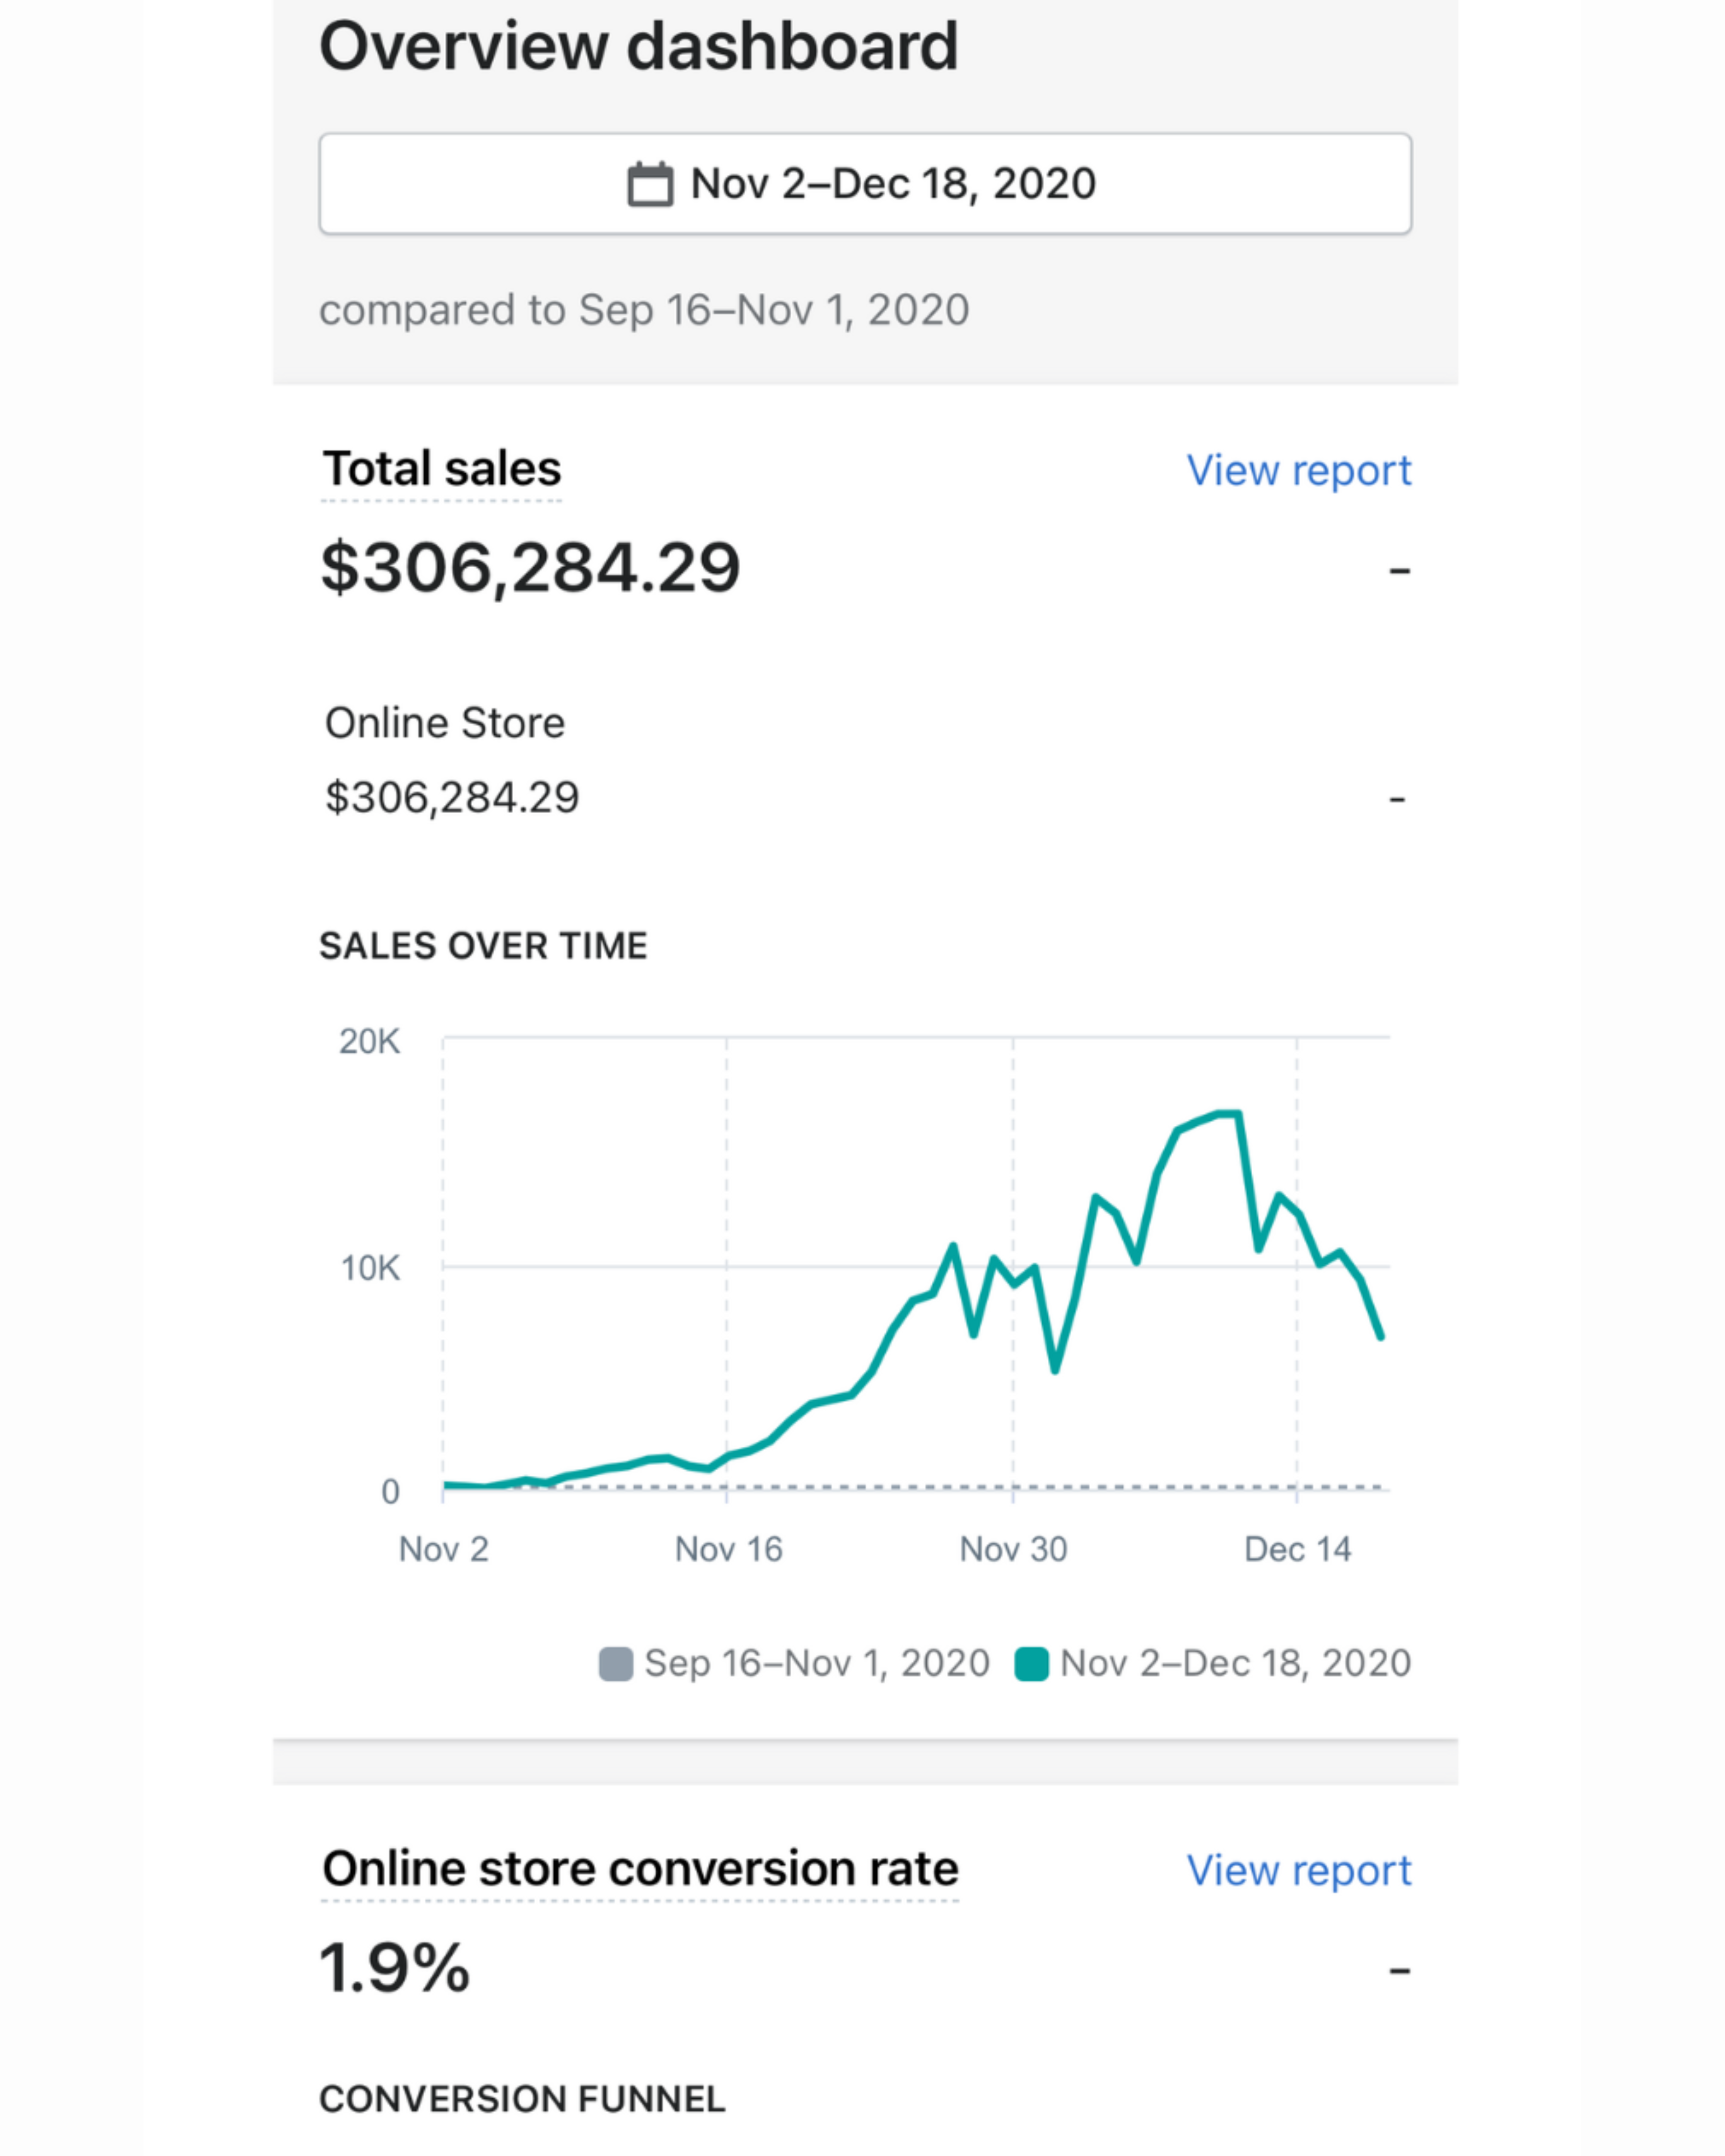Open View report link for Total sales

[x=1298, y=470]
